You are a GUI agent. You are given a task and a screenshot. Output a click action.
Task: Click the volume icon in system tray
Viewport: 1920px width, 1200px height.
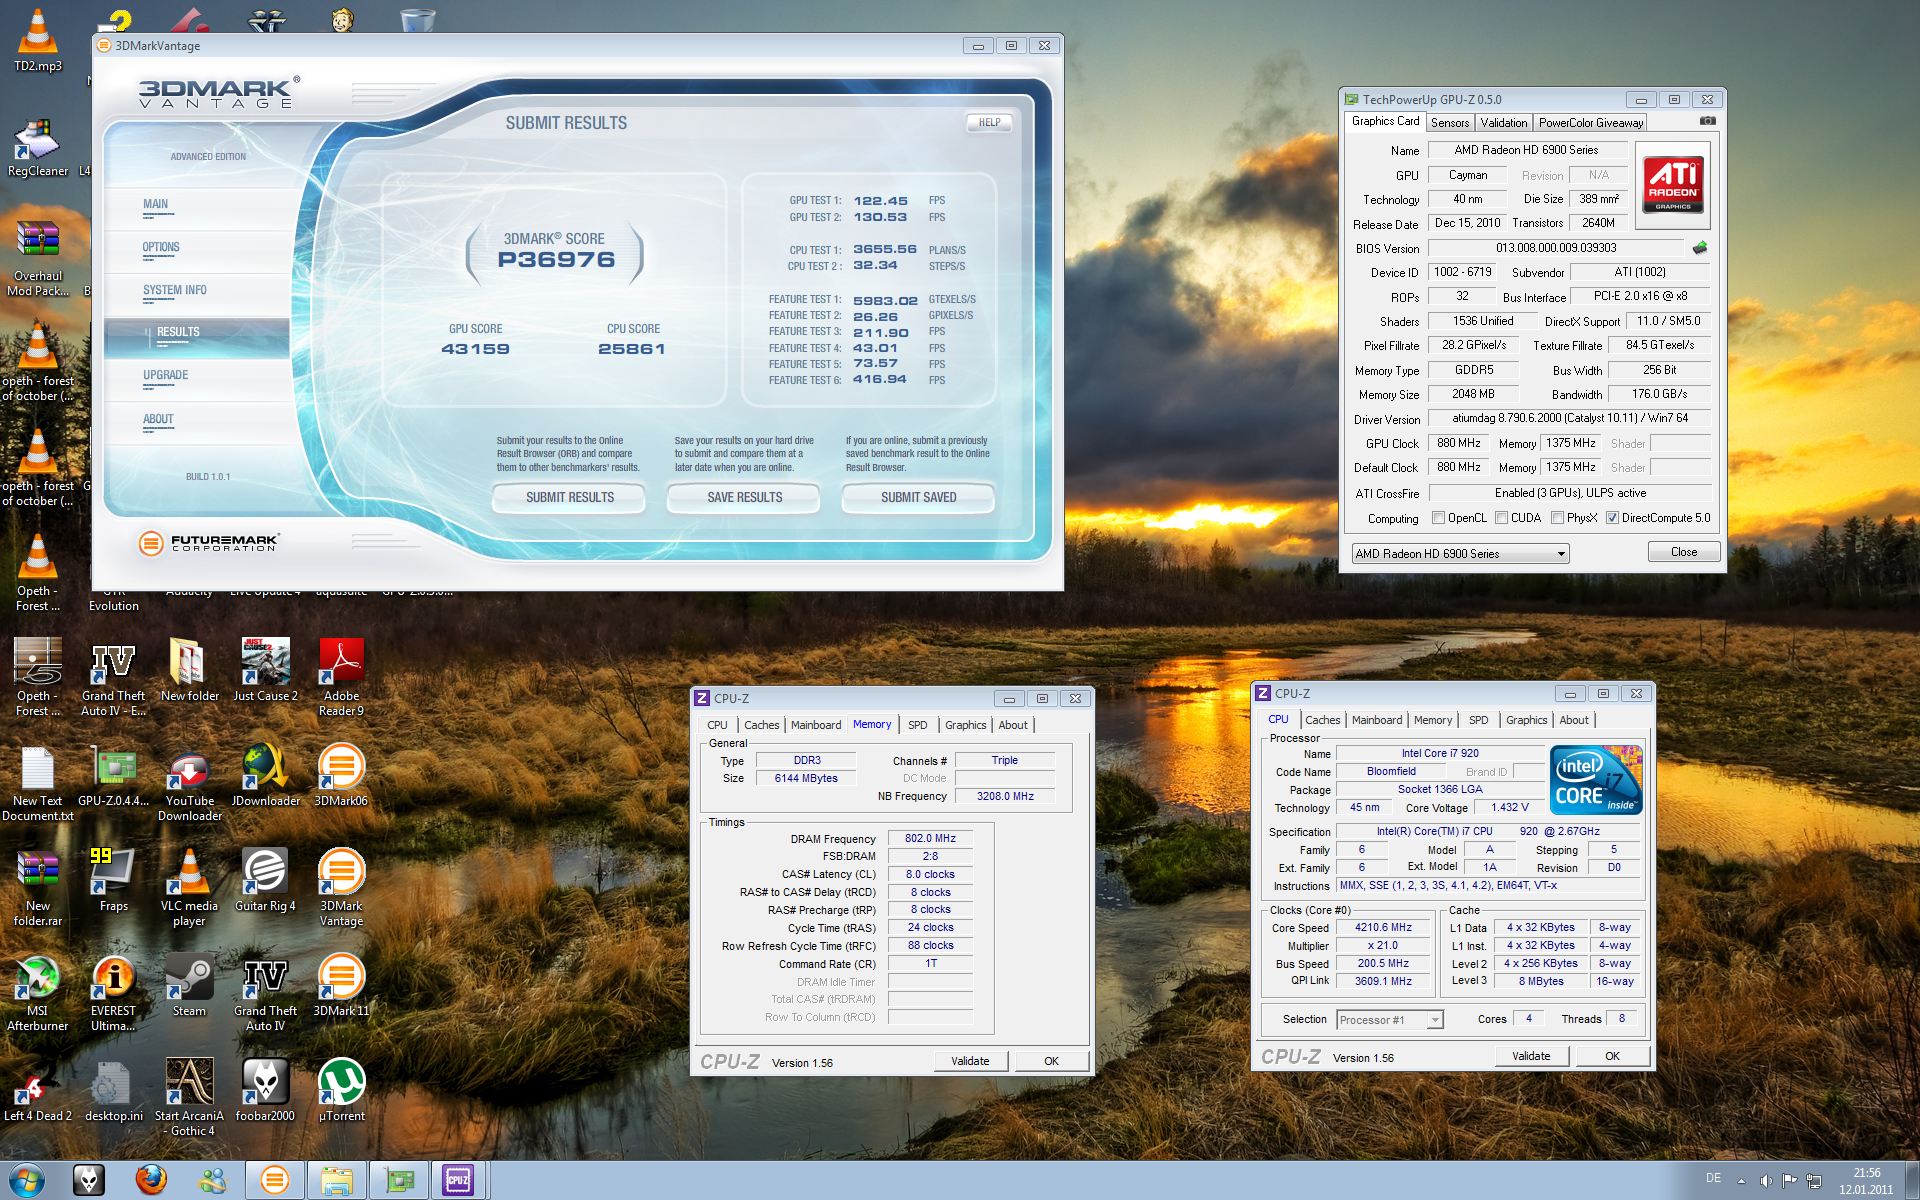click(1766, 1181)
